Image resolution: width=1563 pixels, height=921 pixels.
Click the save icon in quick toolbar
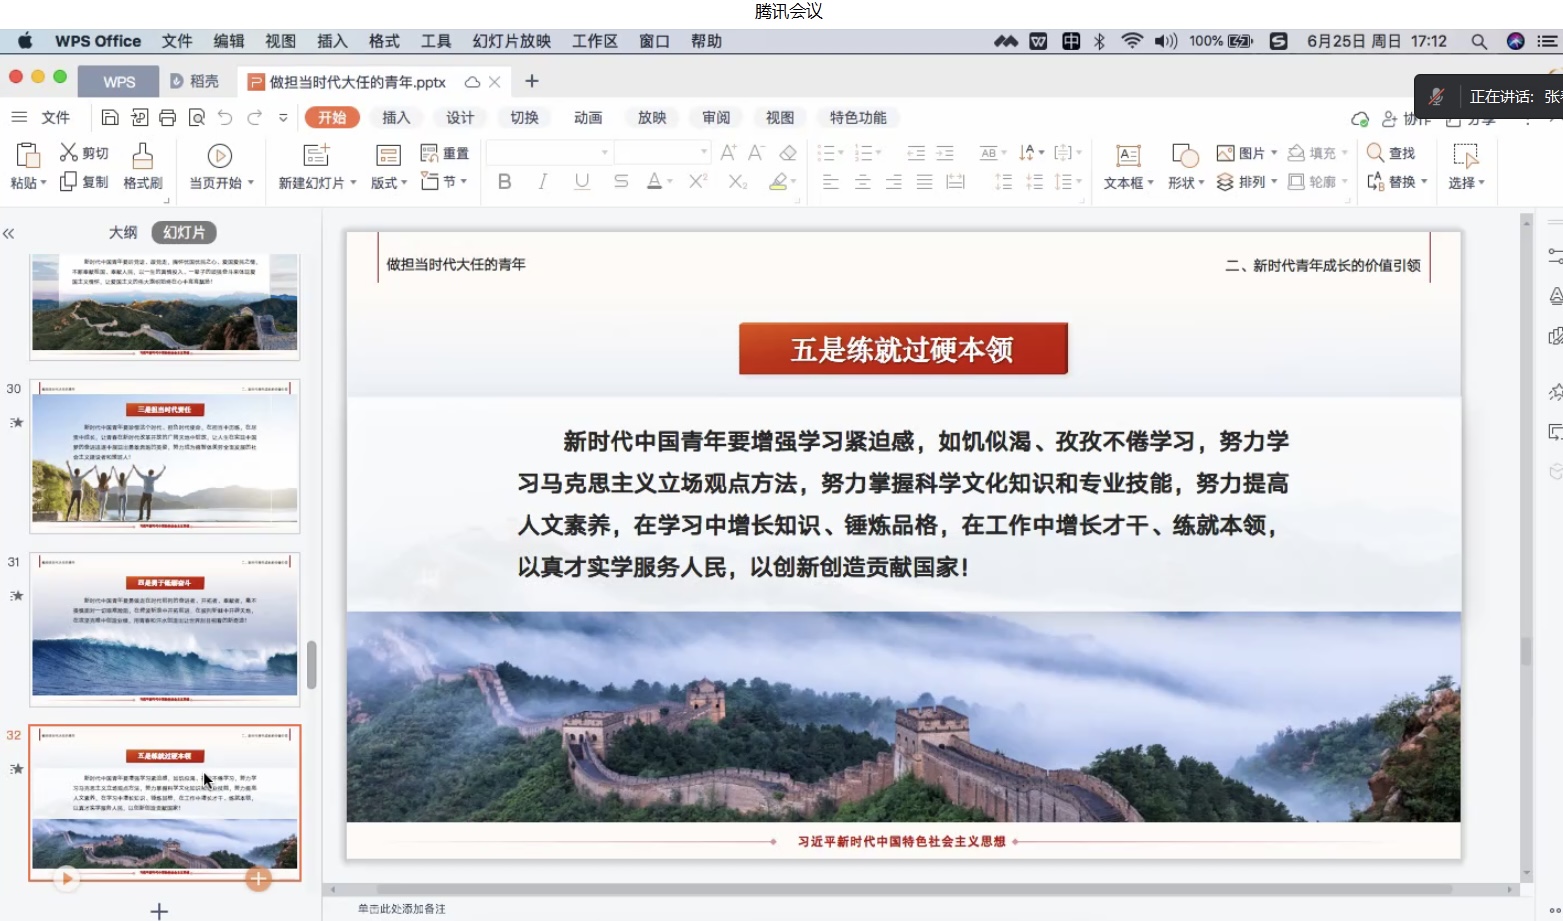coord(110,118)
